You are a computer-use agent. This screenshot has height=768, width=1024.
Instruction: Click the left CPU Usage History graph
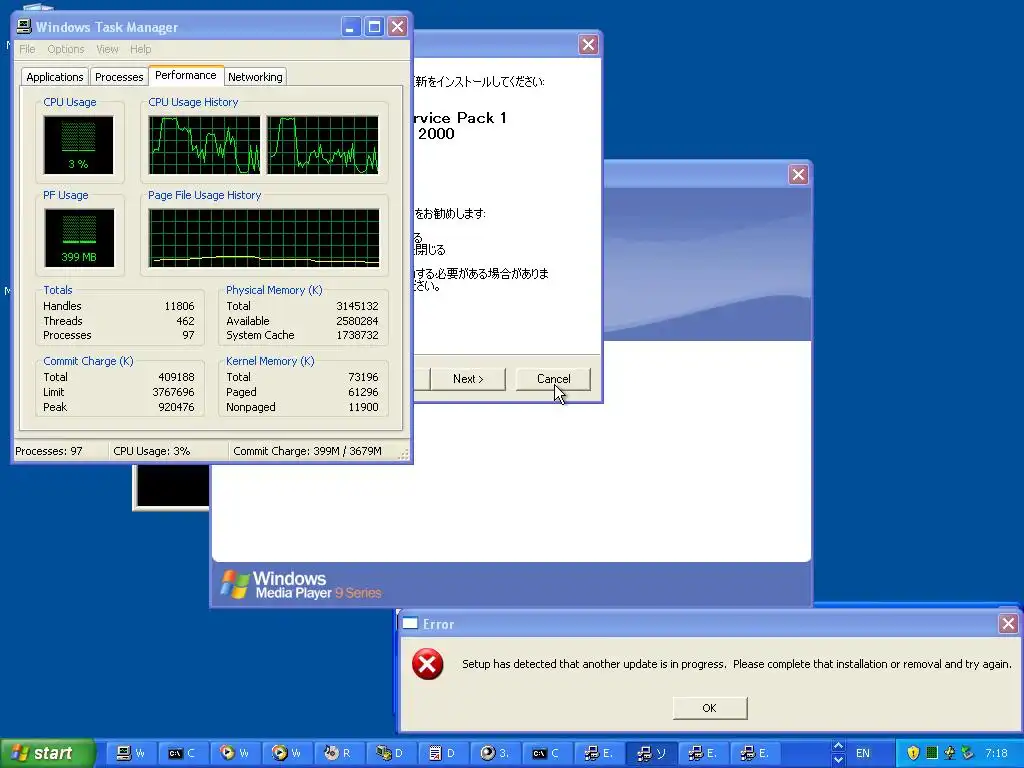point(204,145)
